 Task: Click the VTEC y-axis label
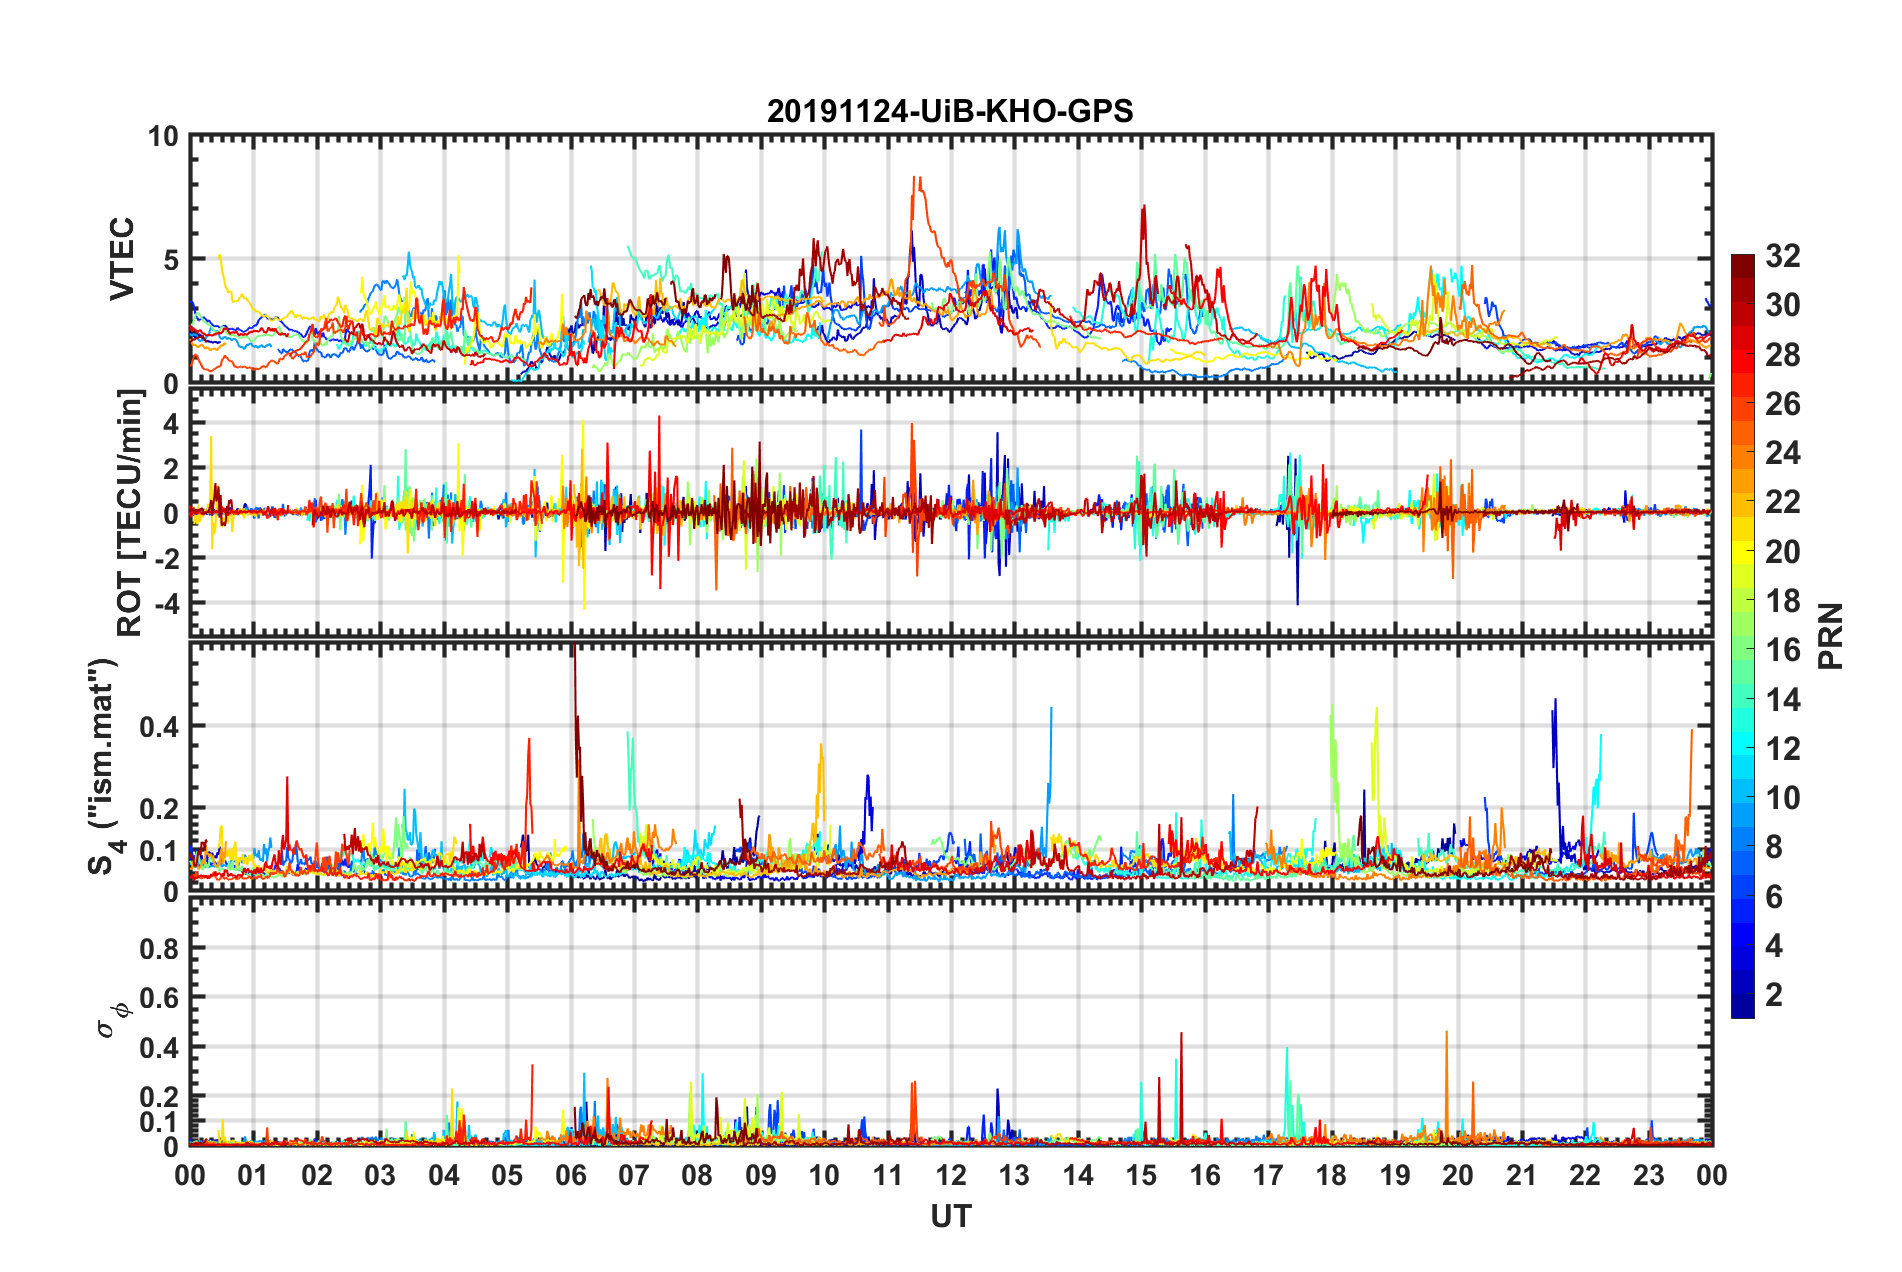pyautogui.click(x=122, y=258)
